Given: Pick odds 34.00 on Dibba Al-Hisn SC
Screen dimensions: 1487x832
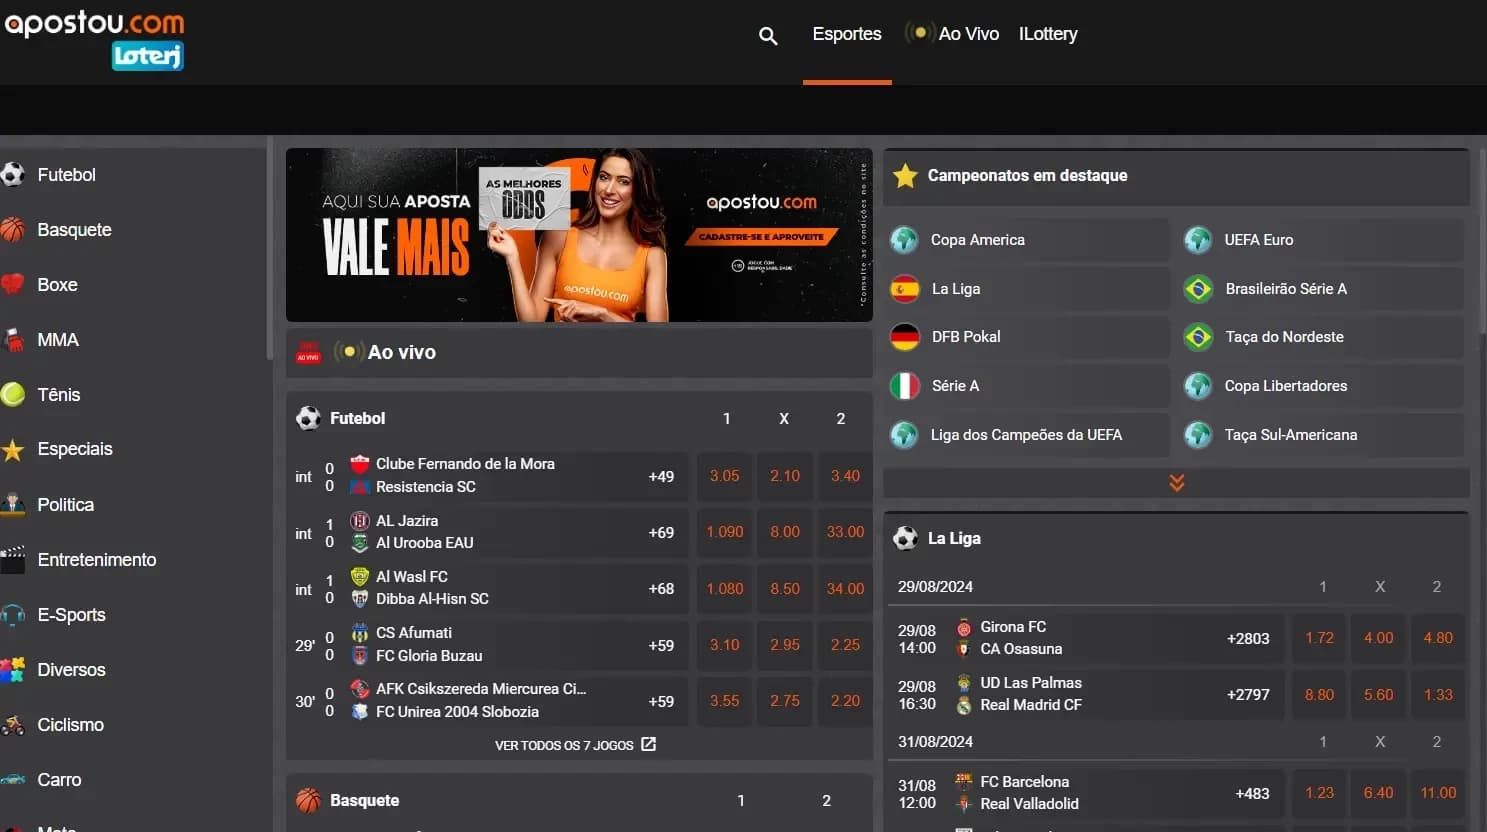Looking at the screenshot, I should pyautogui.click(x=845, y=588).
